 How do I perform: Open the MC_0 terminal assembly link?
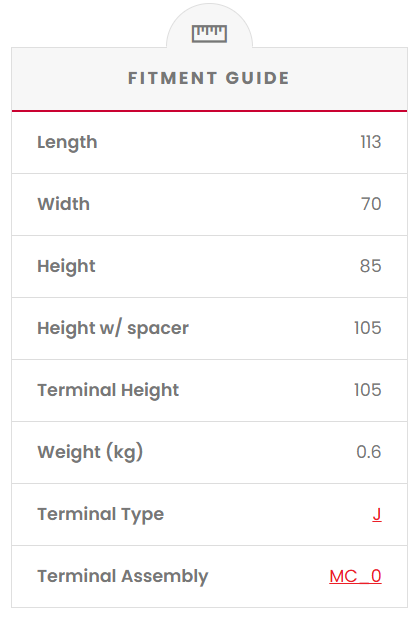[x=355, y=576]
